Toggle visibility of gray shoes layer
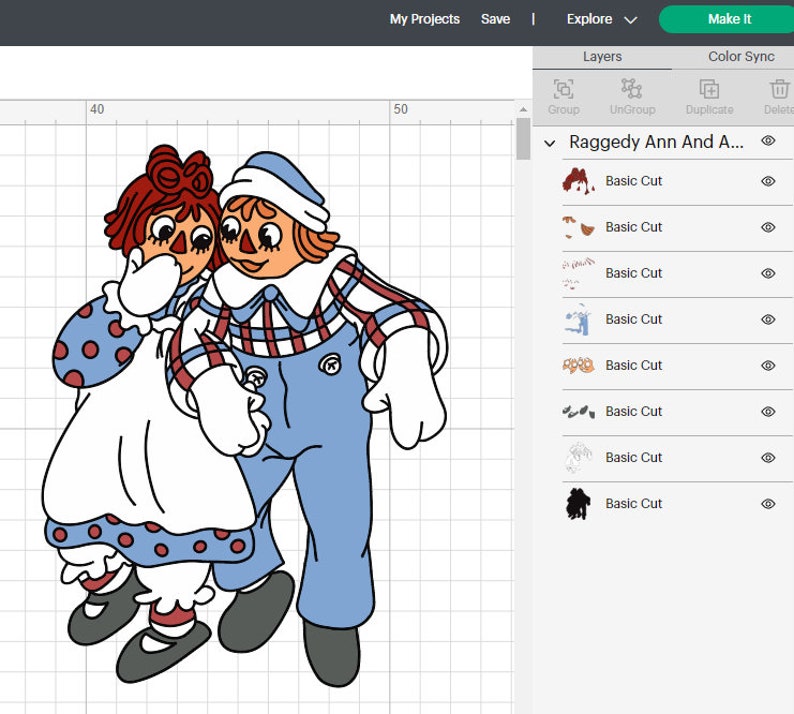 [768, 412]
